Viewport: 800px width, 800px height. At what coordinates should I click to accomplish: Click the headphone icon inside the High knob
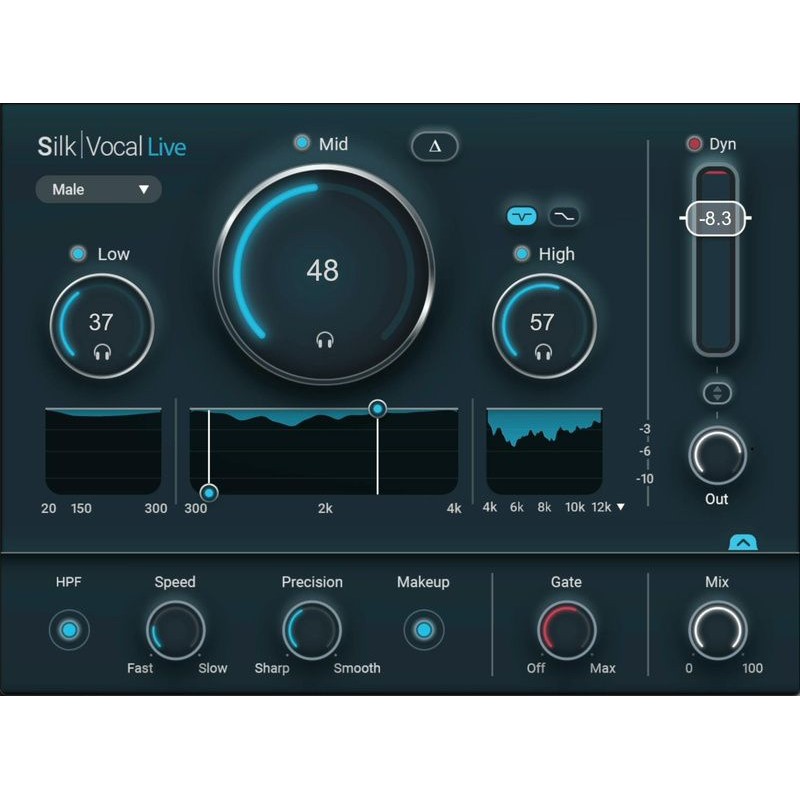(x=545, y=352)
